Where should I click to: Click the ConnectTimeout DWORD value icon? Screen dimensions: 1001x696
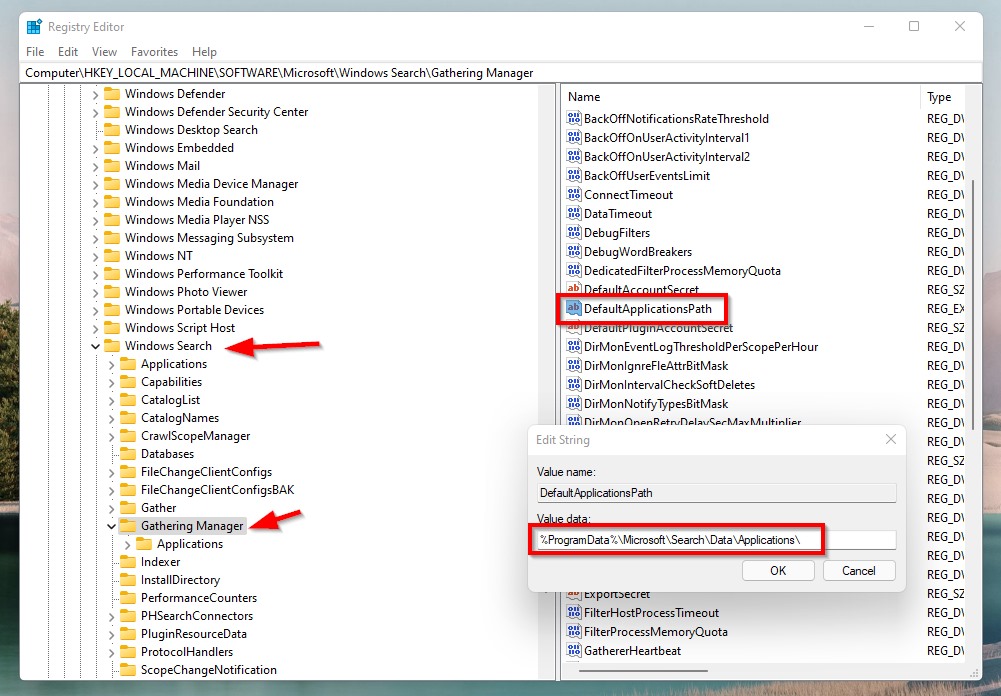click(x=574, y=194)
